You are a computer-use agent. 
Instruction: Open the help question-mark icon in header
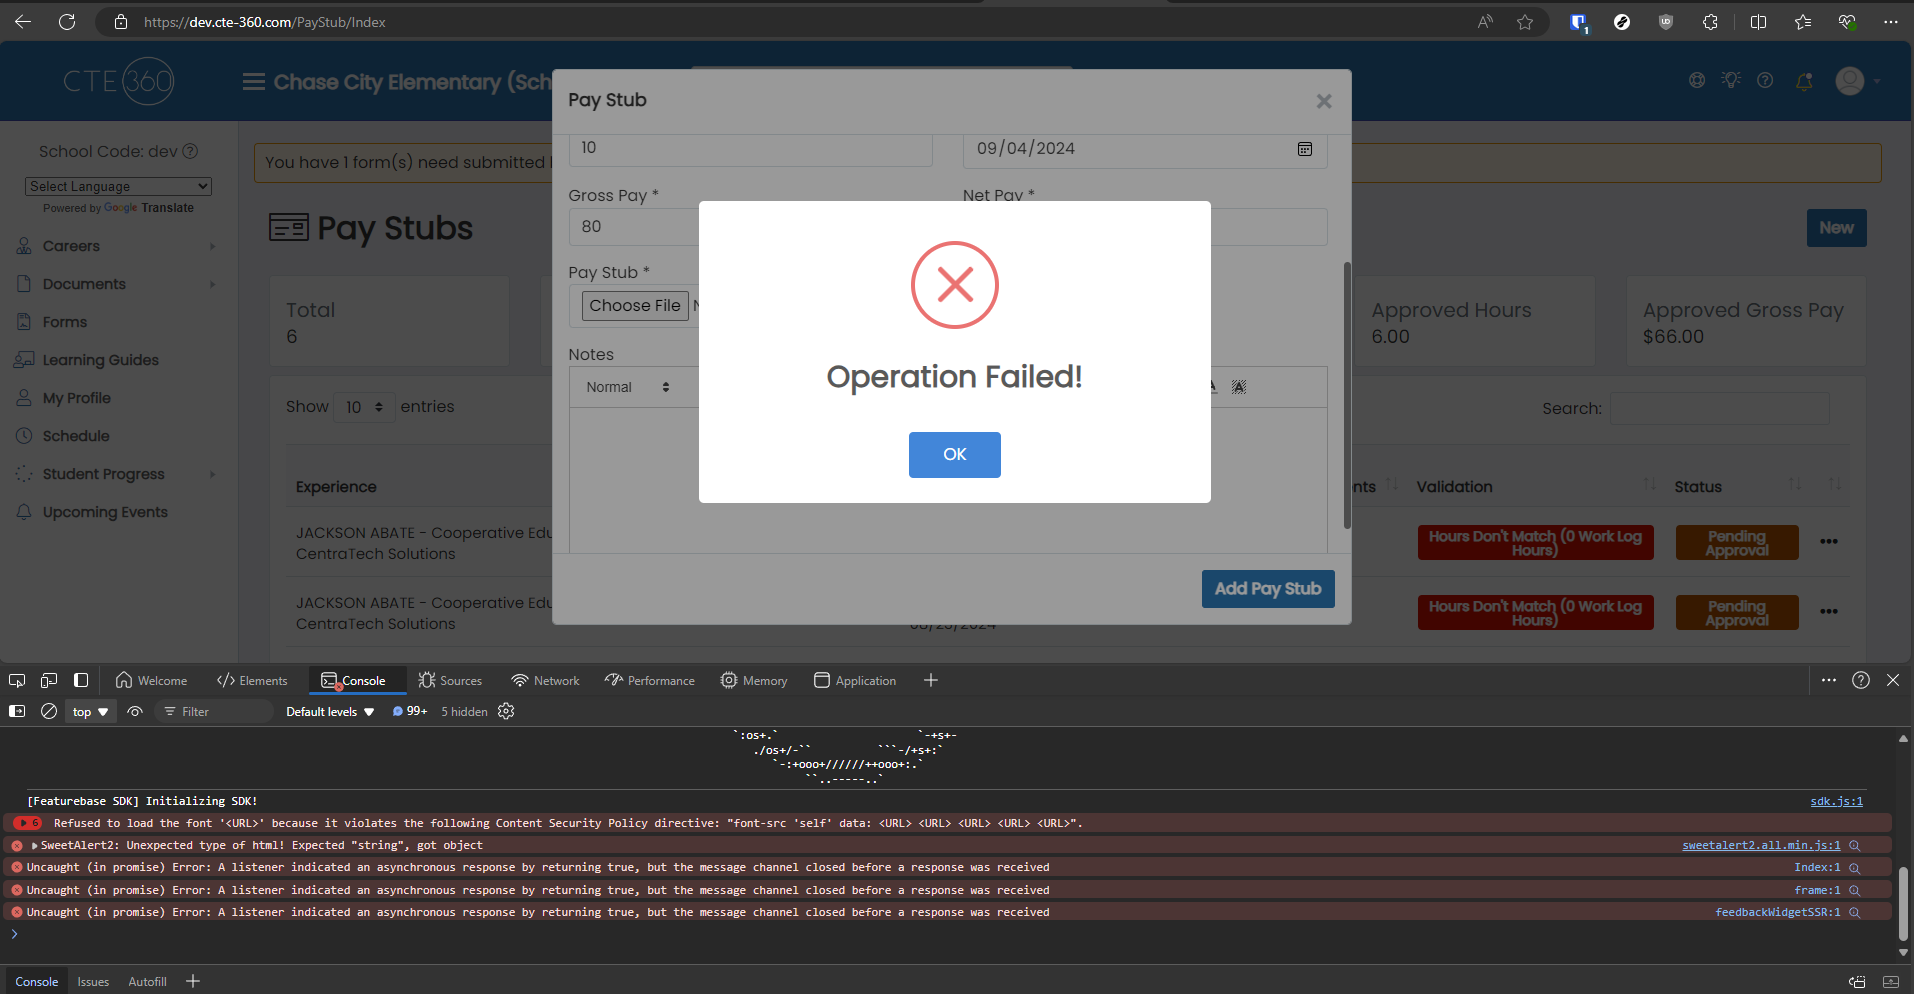pos(1766,81)
